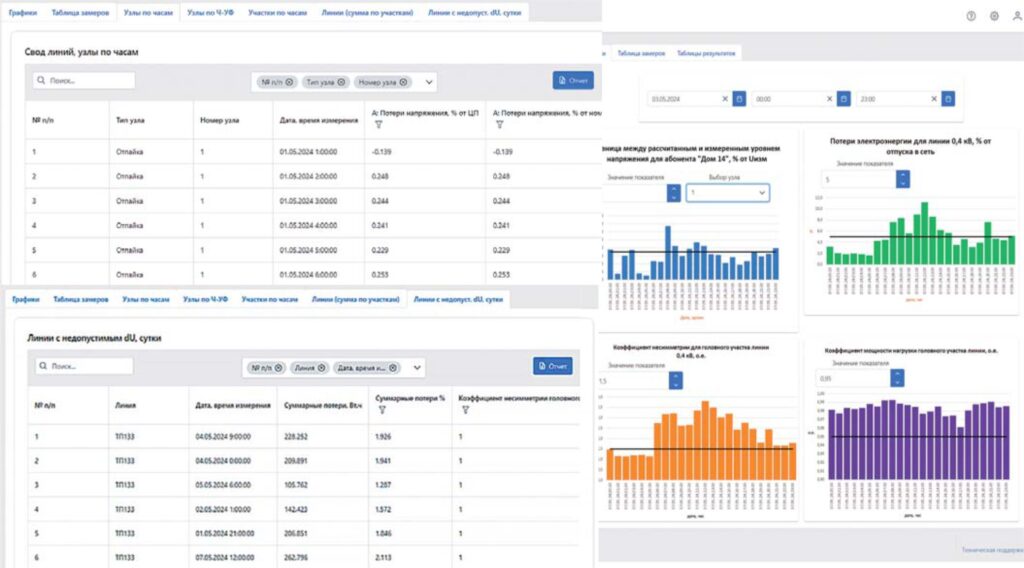Open time picker beside the 23:00 field
This screenshot has height=568, width=1024.
948,99
